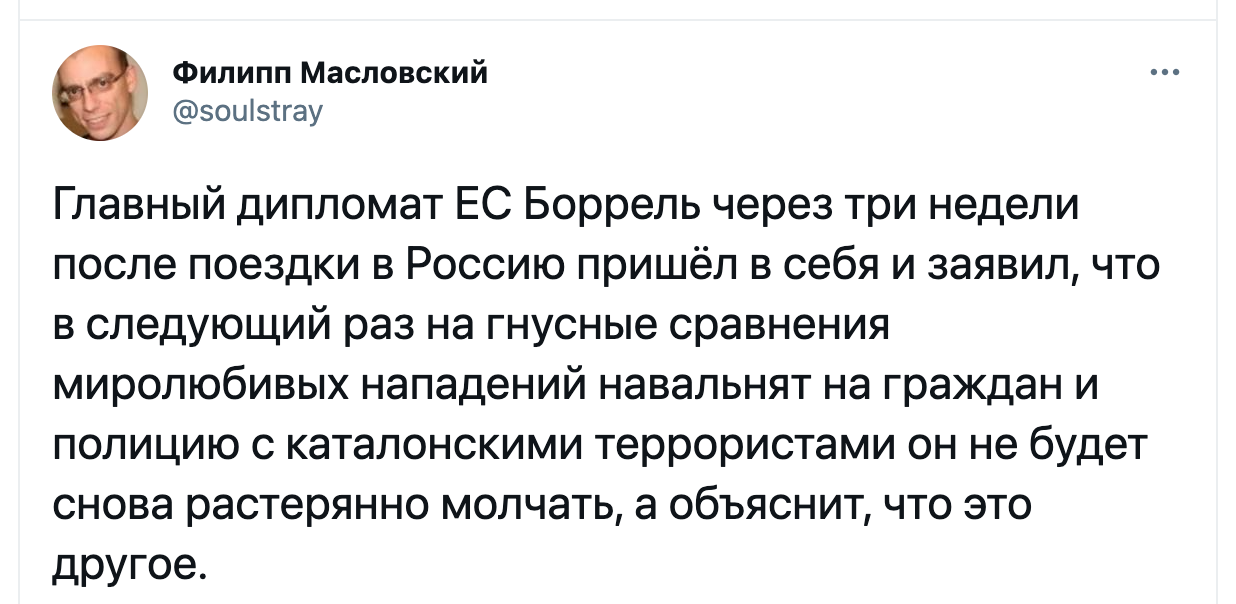
Task: Open the Филипп Масловский display name link
Action: pos(331,72)
